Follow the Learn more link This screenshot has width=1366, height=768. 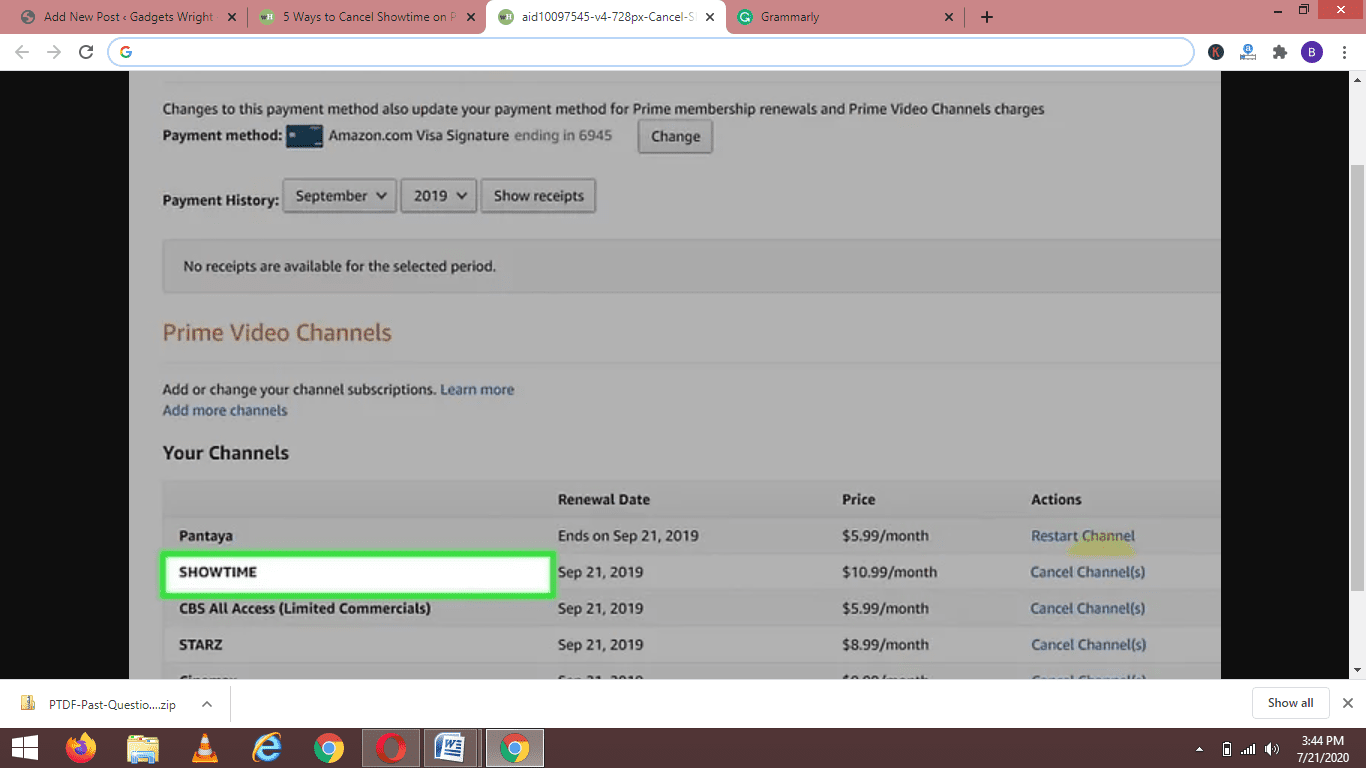click(x=477, y=389)
